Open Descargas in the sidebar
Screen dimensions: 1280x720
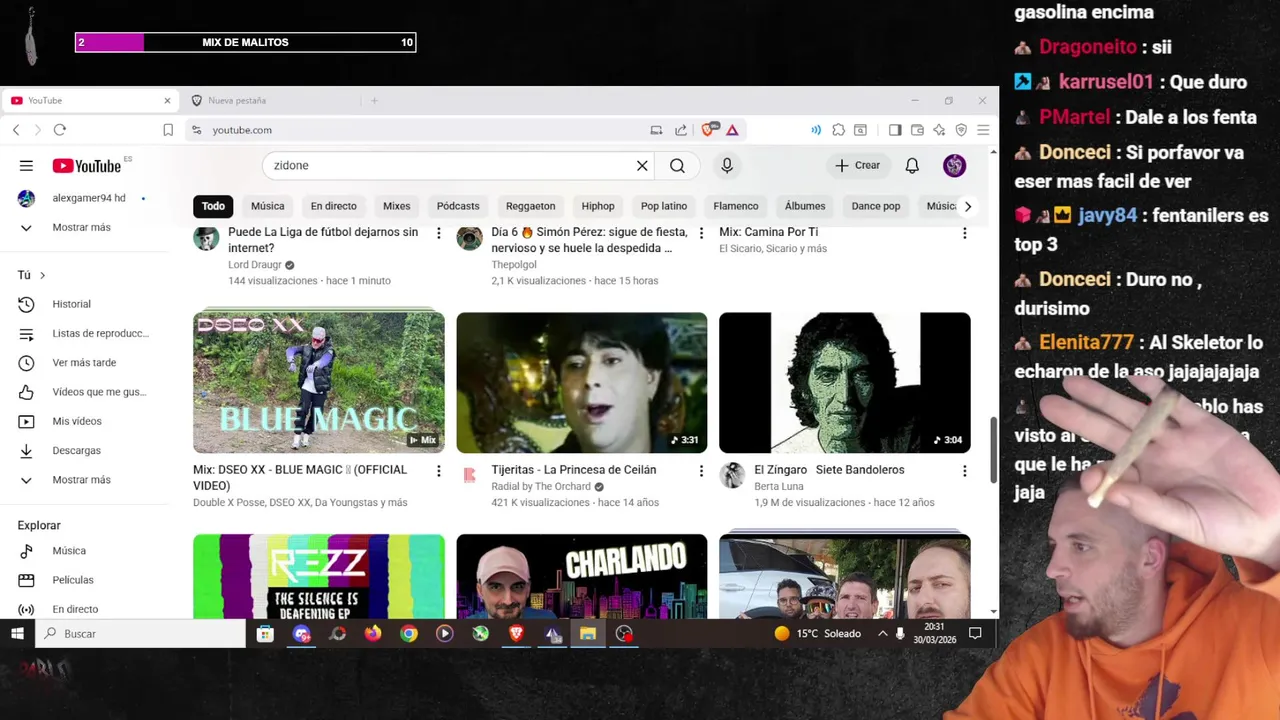(76, 451)
